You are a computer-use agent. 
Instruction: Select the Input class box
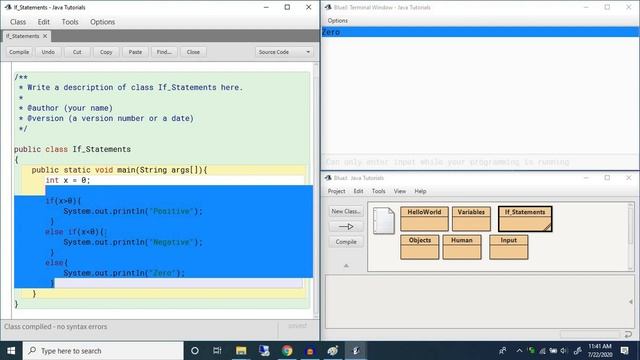(x=509, y=247)
